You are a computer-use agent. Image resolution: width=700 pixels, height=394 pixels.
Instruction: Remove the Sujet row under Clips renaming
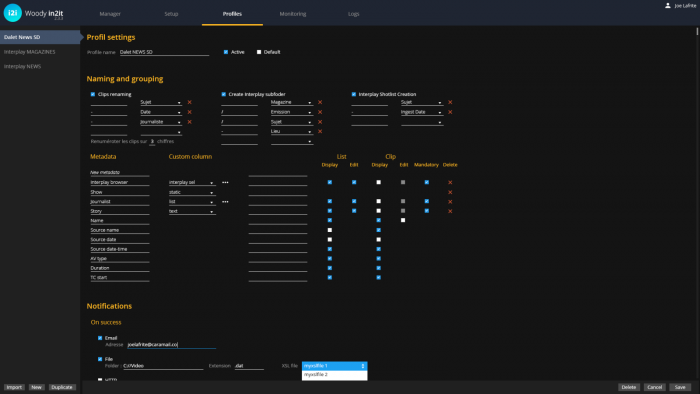(189, 102)
